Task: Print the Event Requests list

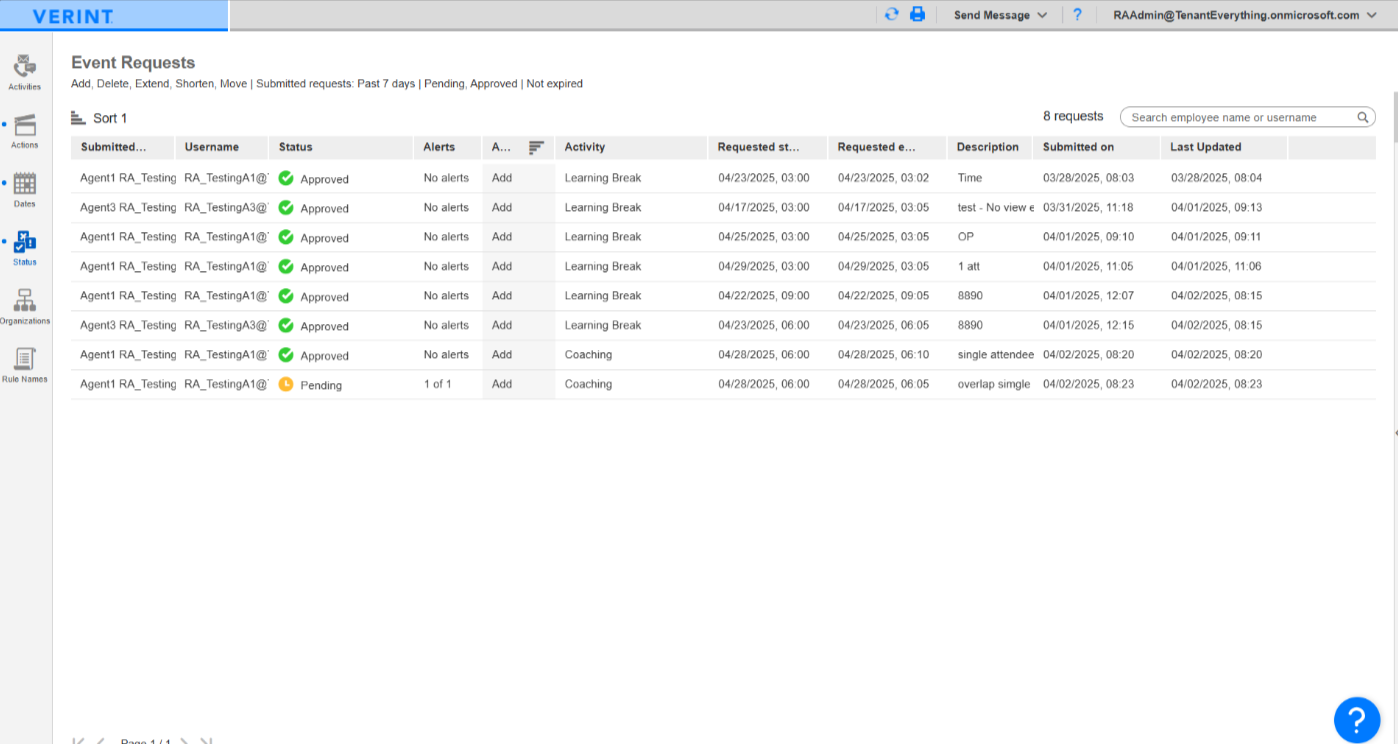Action: click(x=918, y=15)
